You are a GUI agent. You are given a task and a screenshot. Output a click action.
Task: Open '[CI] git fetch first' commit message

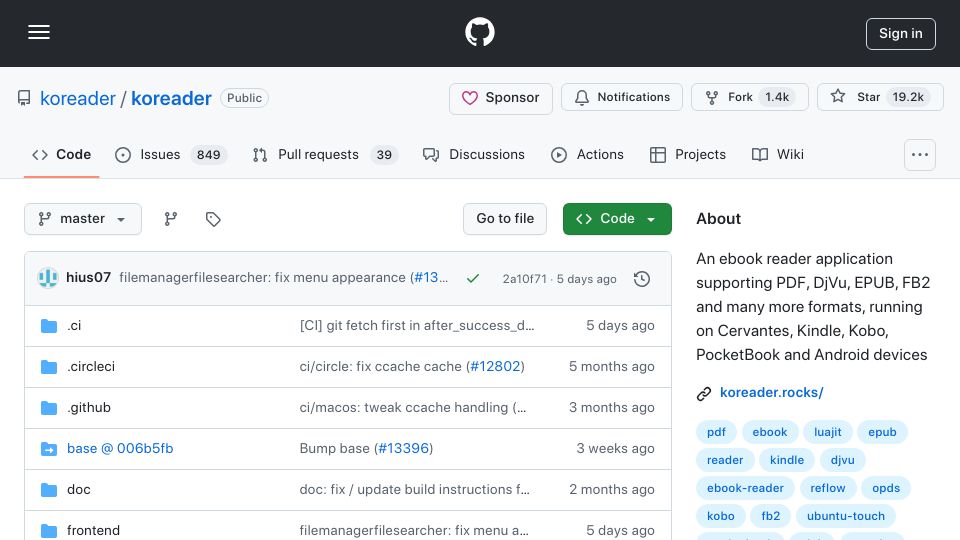pos(417,326)
